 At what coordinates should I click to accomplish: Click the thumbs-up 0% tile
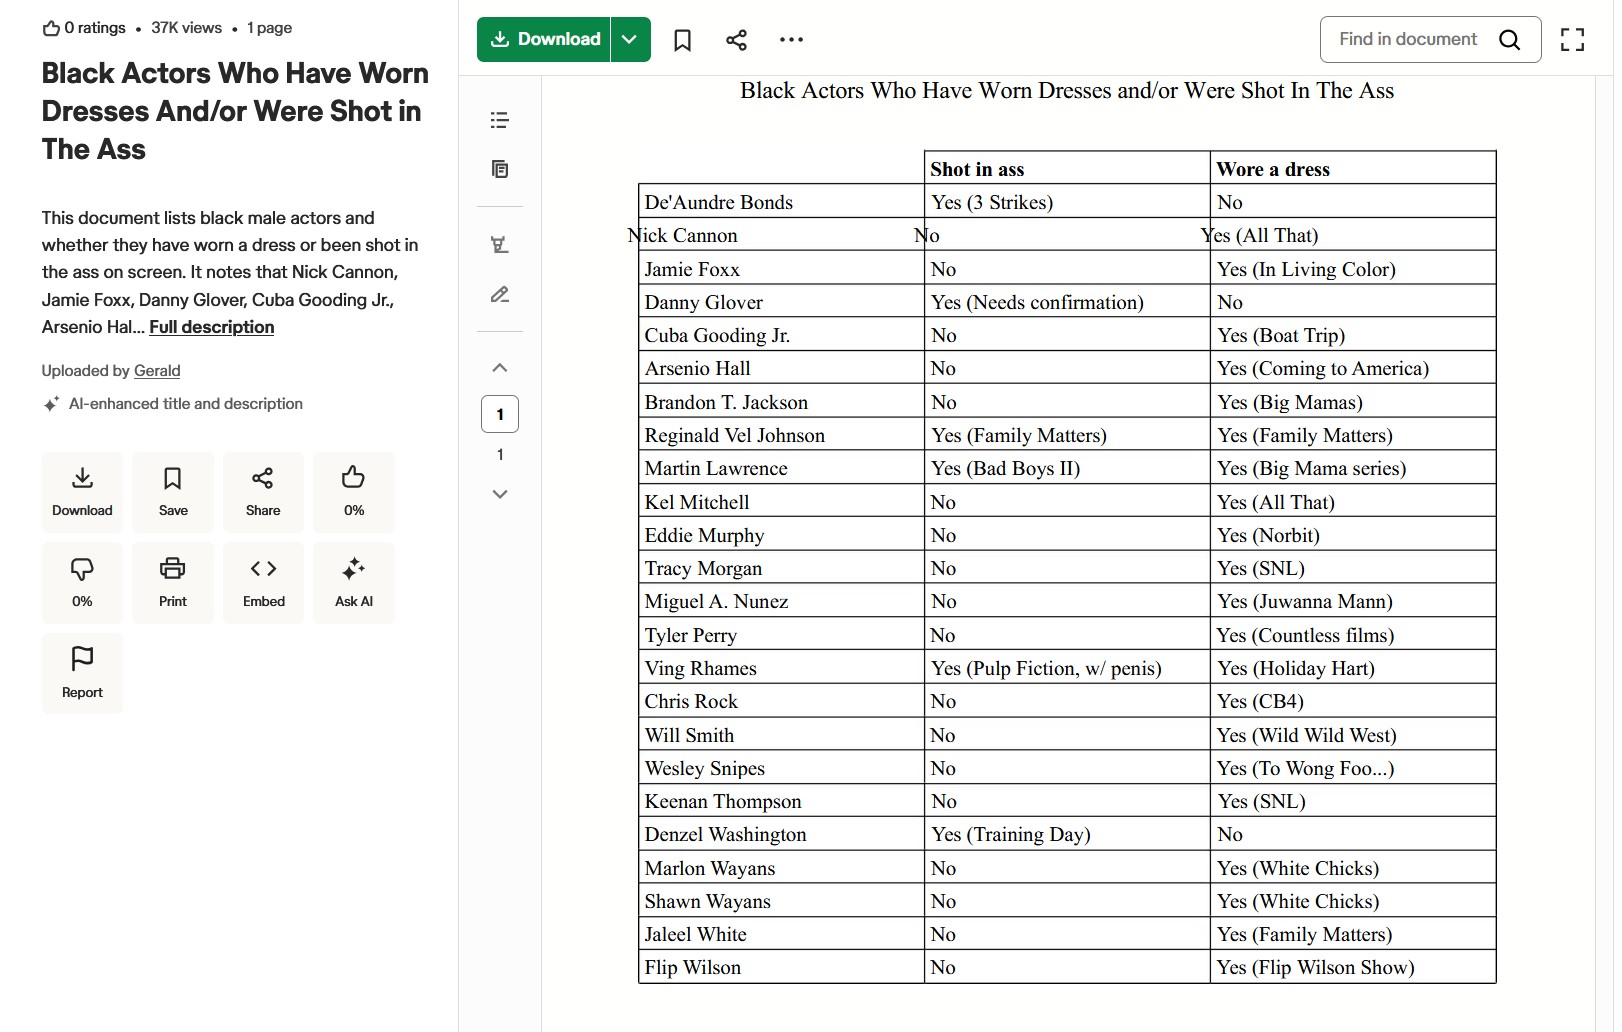point(354,492)
